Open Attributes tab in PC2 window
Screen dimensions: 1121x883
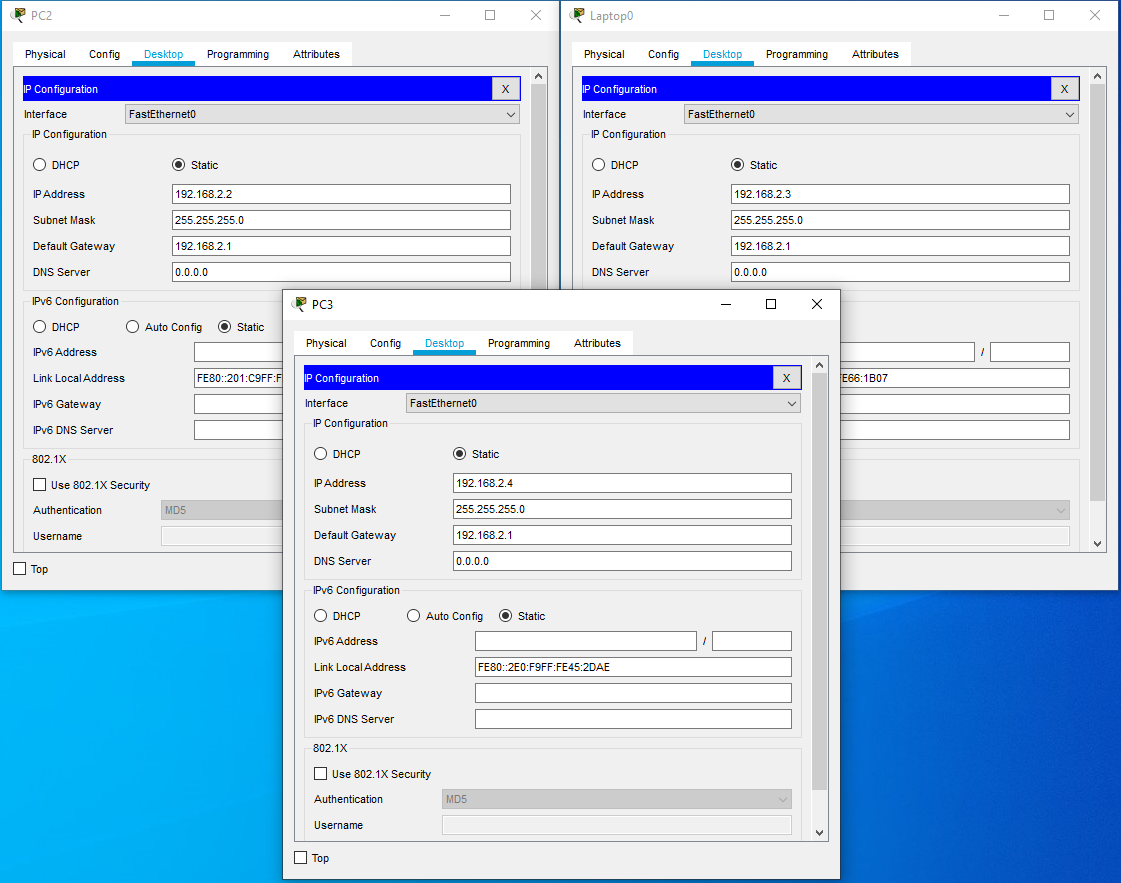click(x=316, y=54)
